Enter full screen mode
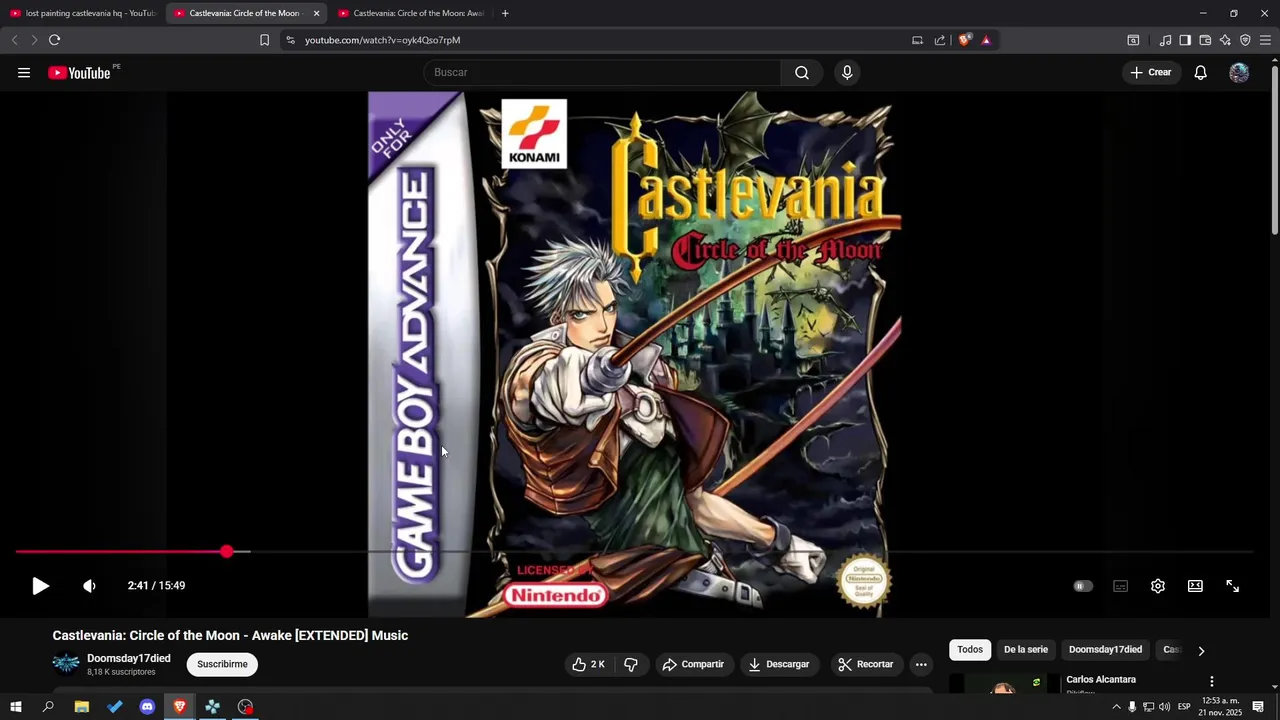 tap(1232, 586)
